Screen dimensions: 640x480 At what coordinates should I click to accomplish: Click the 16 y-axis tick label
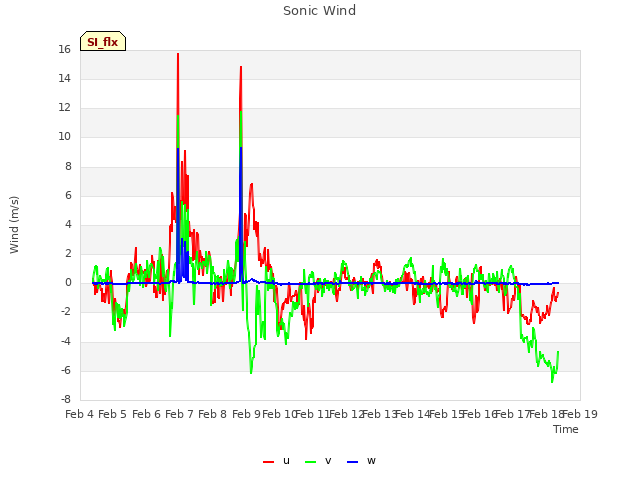pyautogui.click(x=64, y=49)
